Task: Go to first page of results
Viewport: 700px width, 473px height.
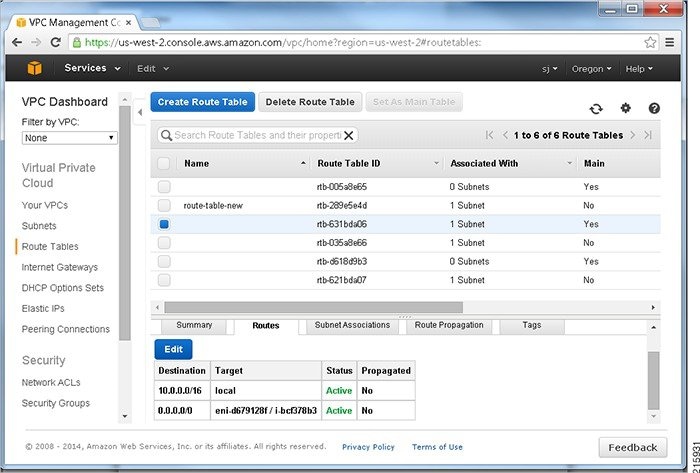Action: [489, 135]
